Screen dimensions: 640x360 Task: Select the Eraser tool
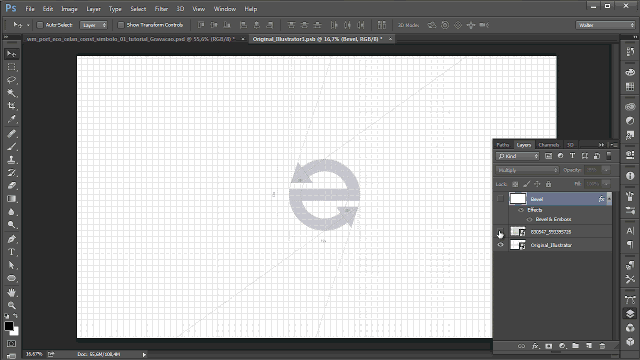click(x=11, y=186)
